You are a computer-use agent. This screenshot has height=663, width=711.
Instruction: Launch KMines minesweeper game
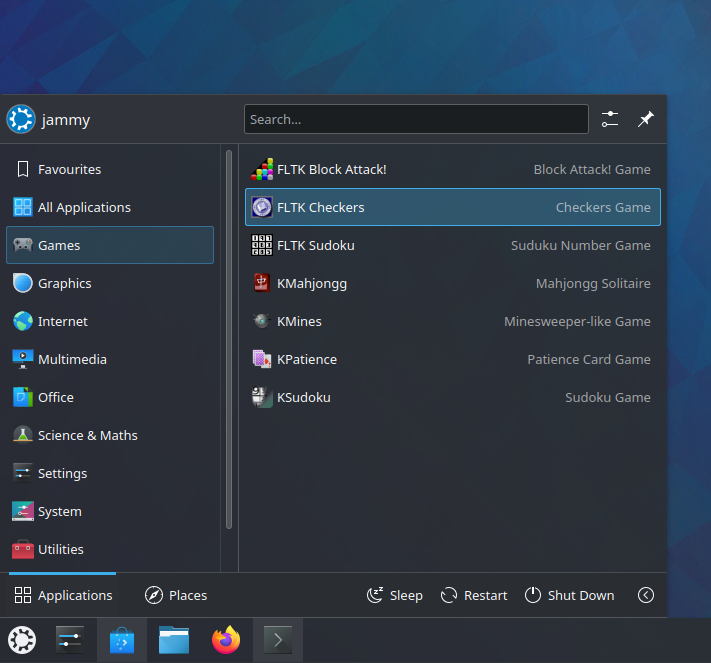(x=453, y=322)
